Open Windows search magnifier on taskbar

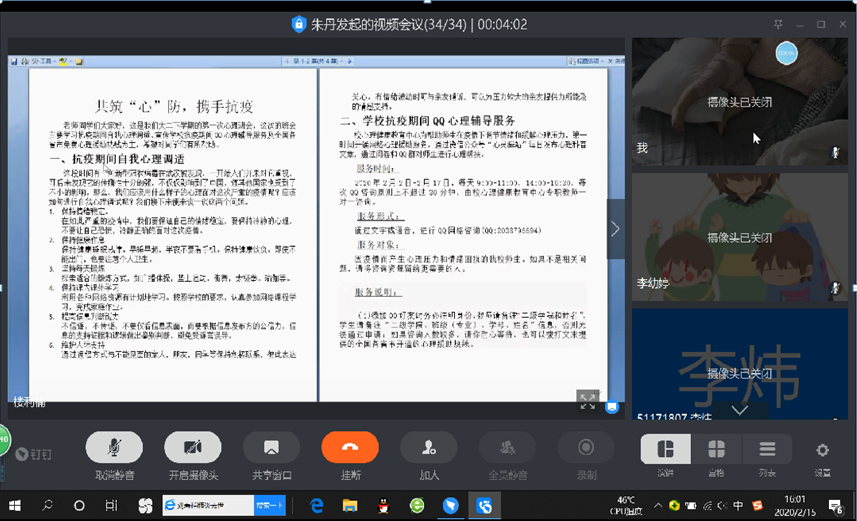[x=48, y=505]
